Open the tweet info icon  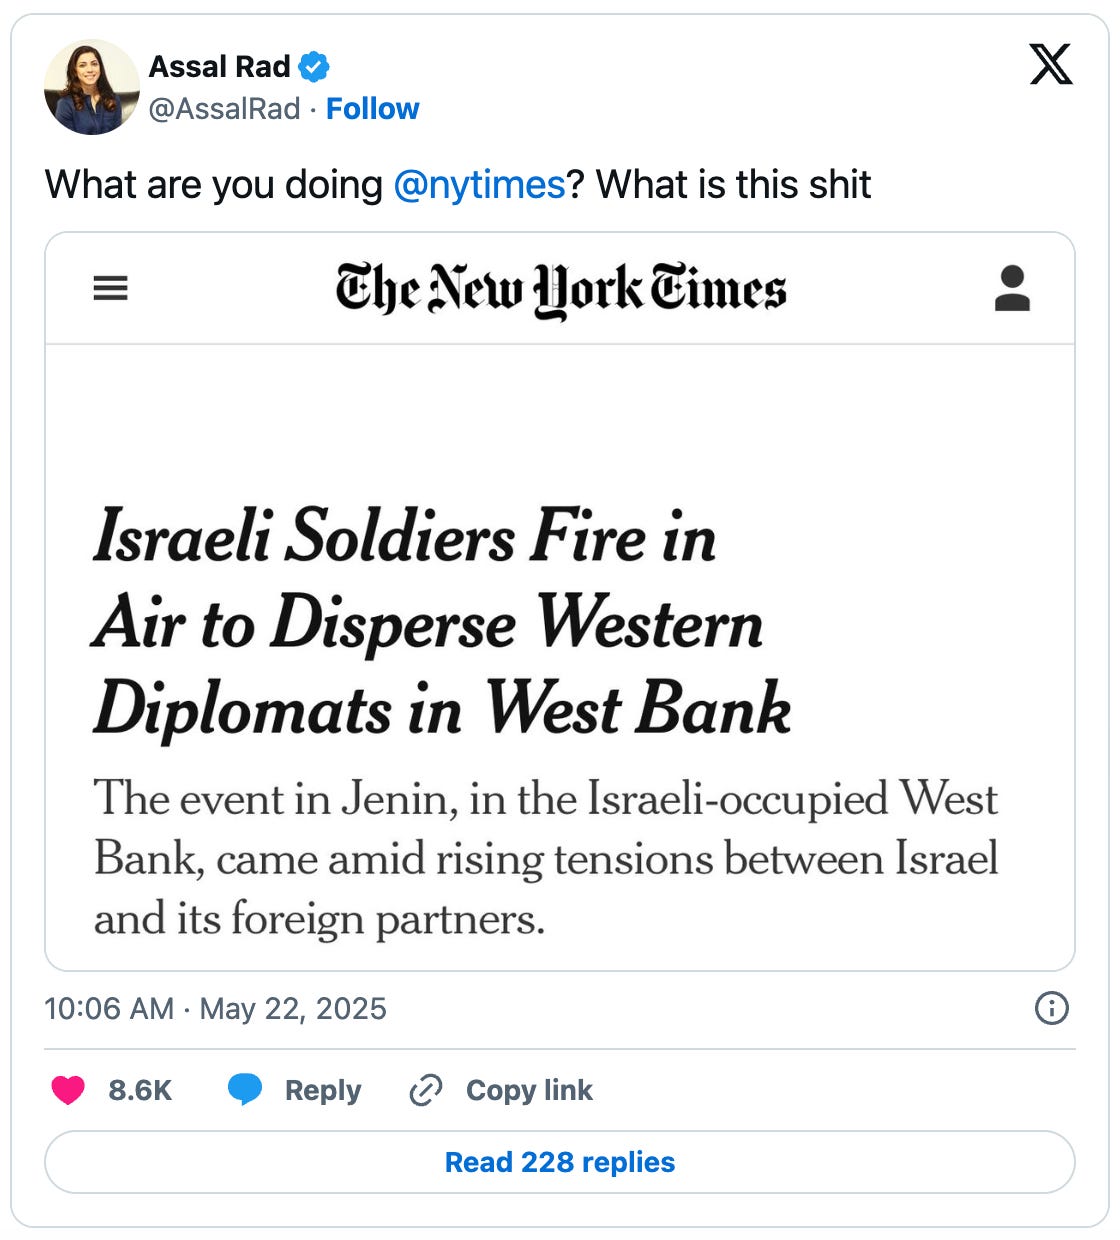click(x=1051, y=1008)
